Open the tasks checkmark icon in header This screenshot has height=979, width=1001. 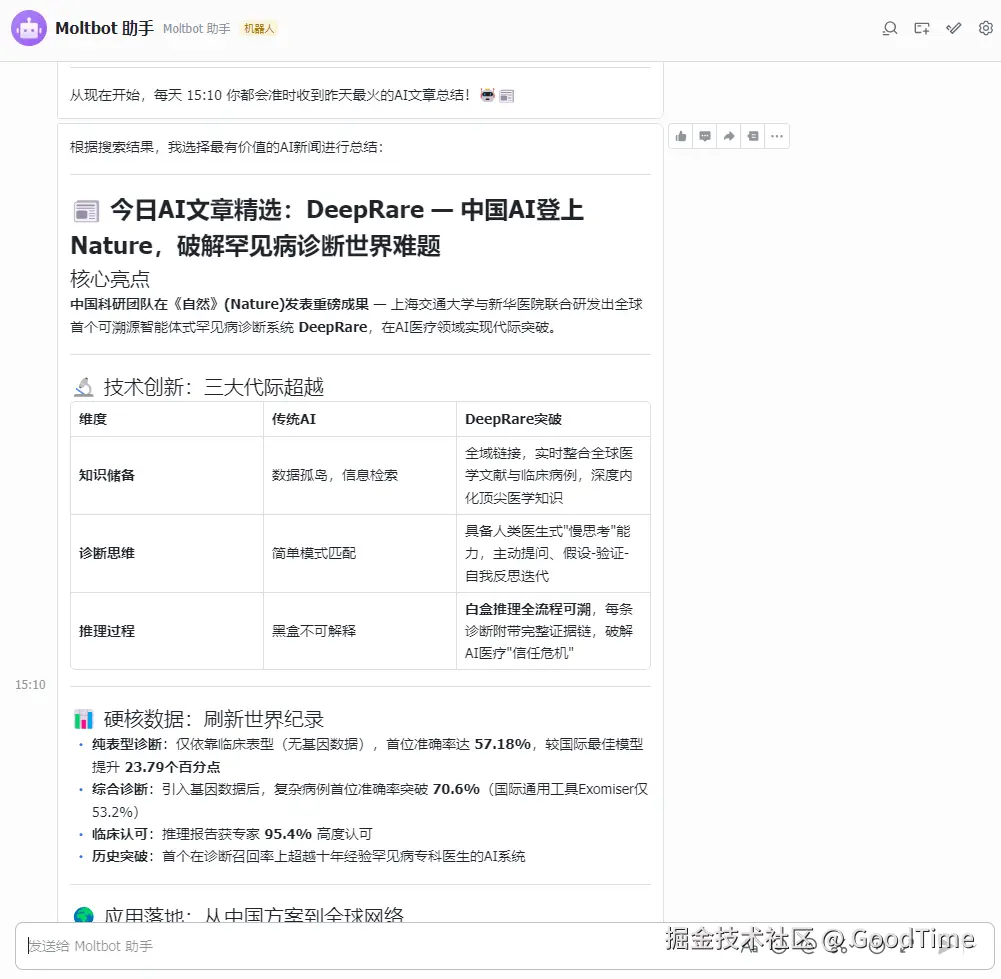[954, 28]
